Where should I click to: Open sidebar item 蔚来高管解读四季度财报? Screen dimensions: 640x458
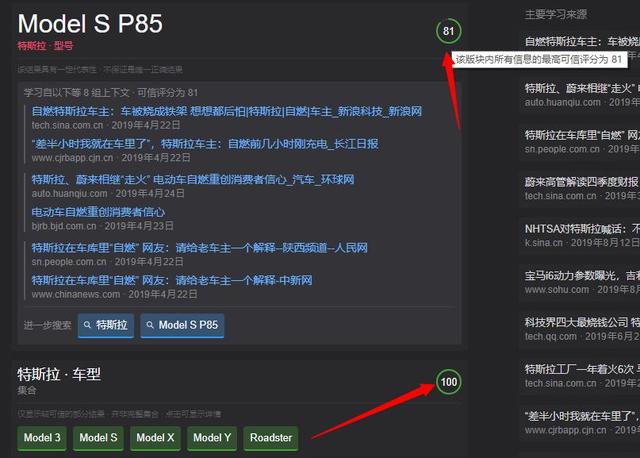click(582, 182)
